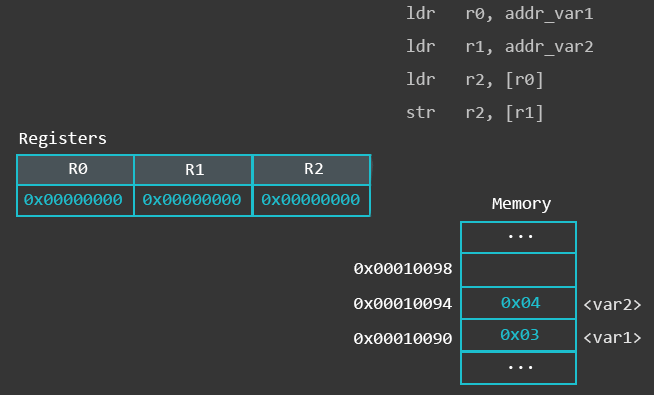Select the R1 register header cell
Screen dimensions: 654x395
point(193,170)
